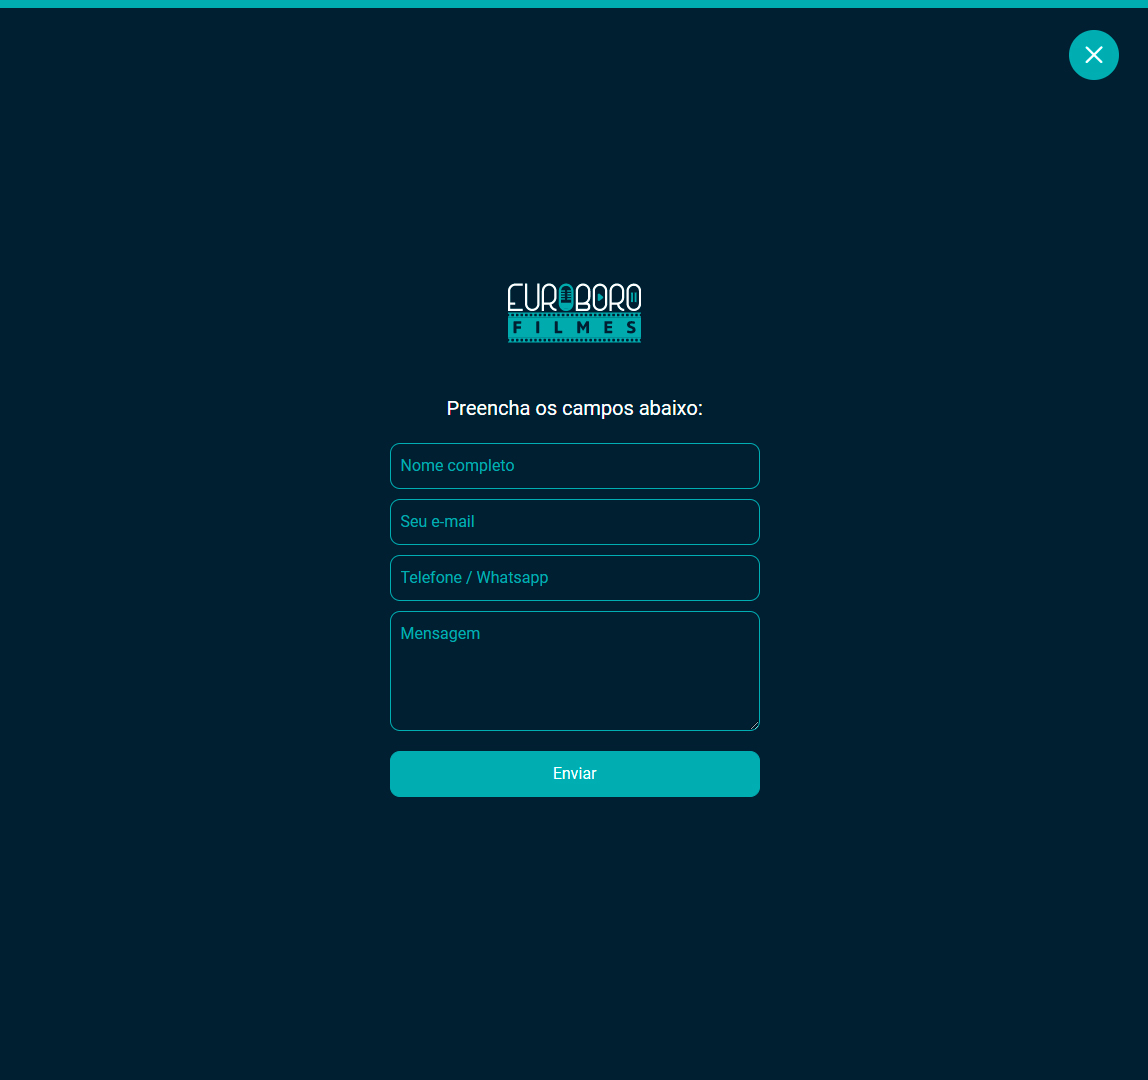The image size is (1148, 1080).
Task: Focus the Mensagem text area
Action: point(575,671)
